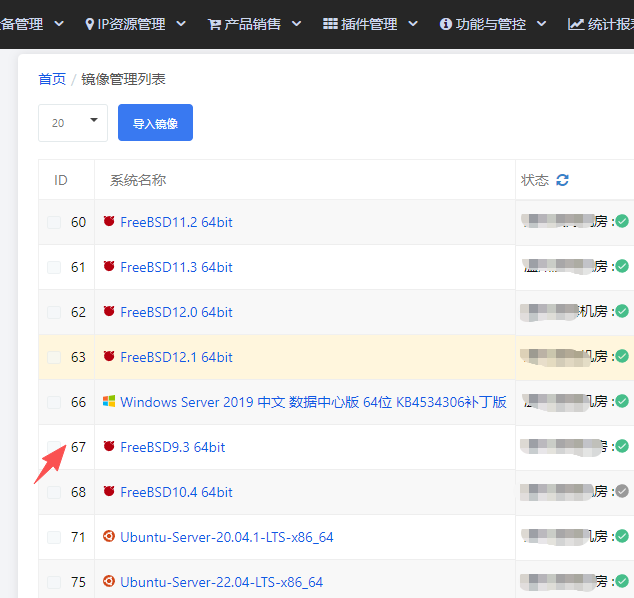Go to 首页 via breadcrumb link
The height and width of the screenshot is (598, 634).
tap(52, 79)
